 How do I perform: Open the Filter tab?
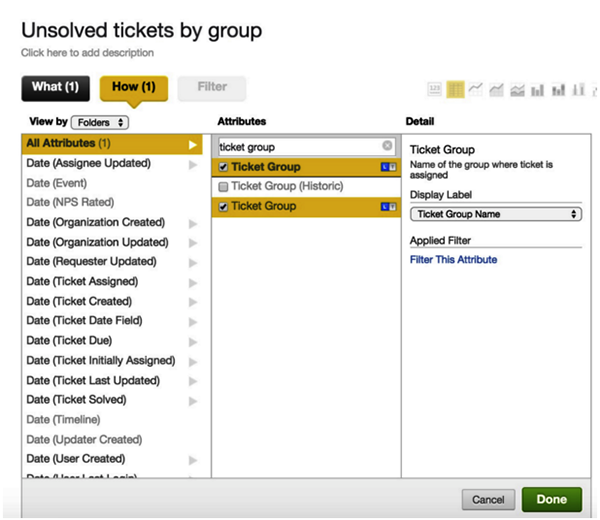click(212, 87)
